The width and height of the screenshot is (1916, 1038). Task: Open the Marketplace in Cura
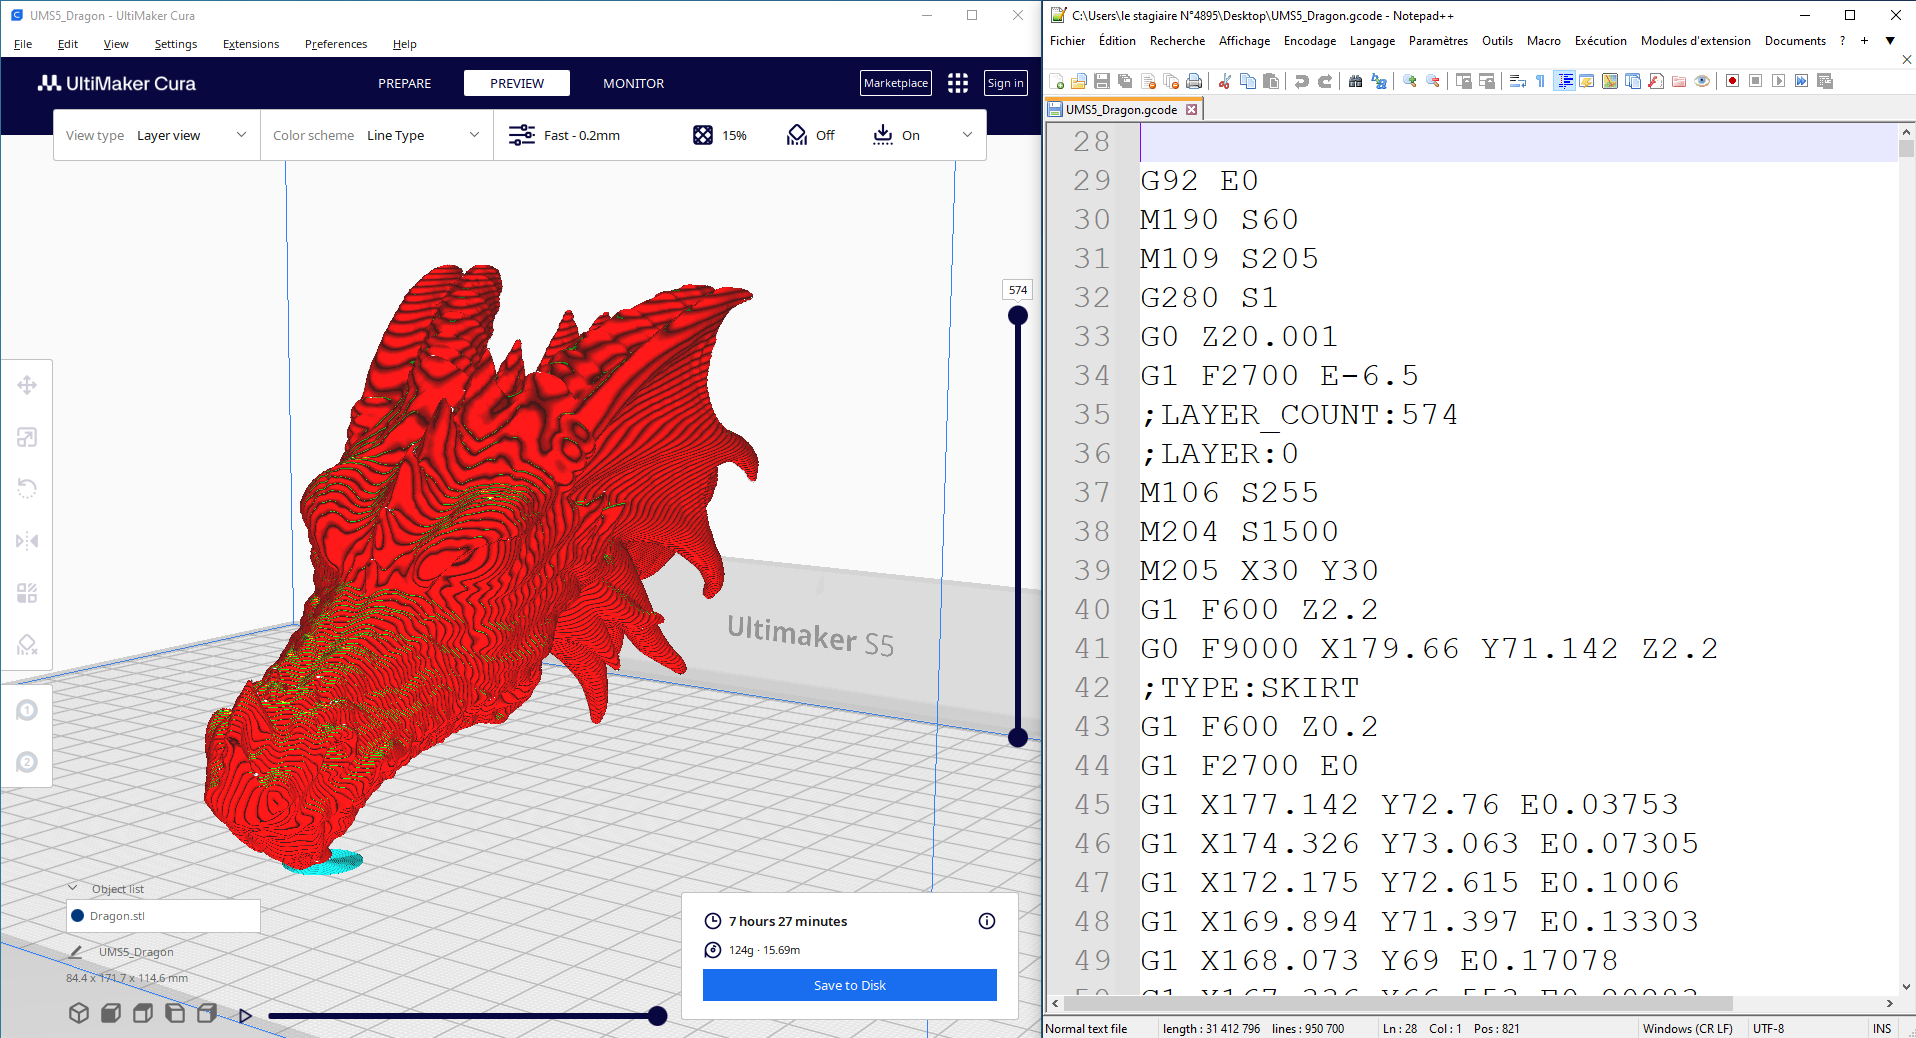895,83
